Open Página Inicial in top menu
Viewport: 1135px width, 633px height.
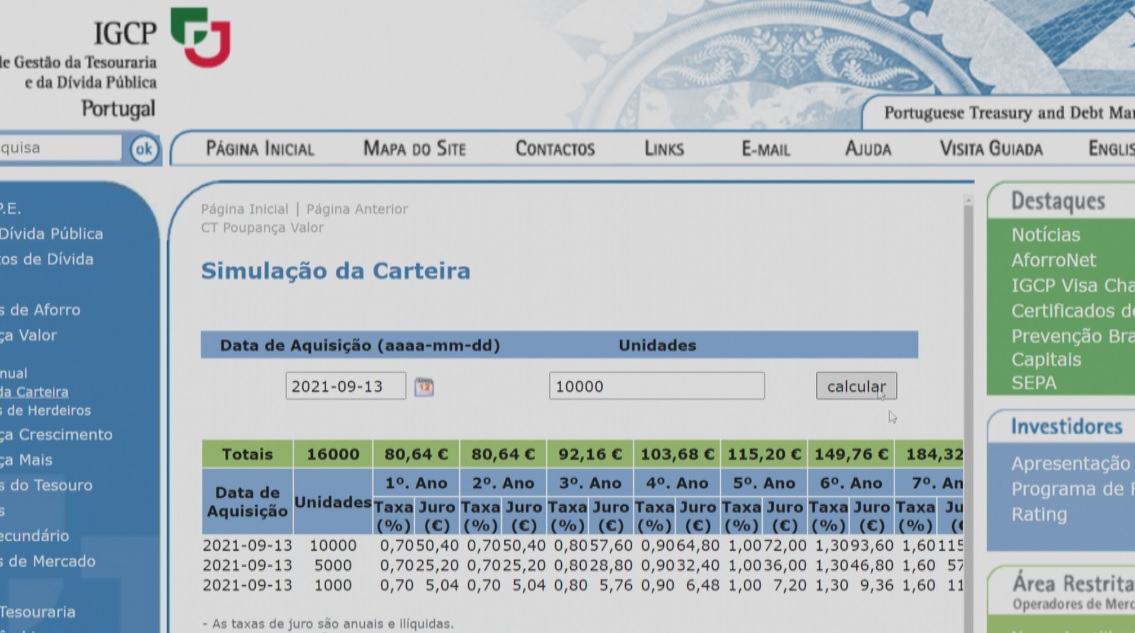(260, 149)
